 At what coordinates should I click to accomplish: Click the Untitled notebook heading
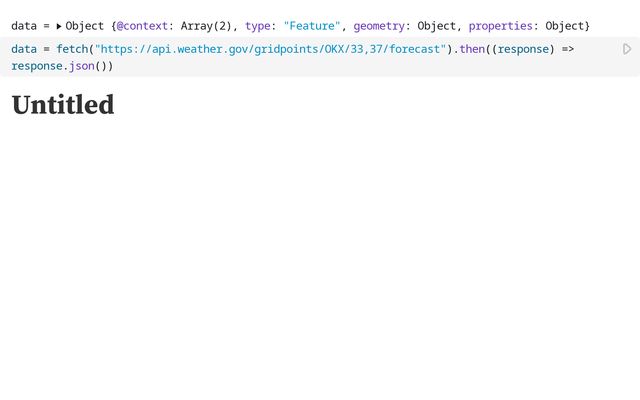63,105
